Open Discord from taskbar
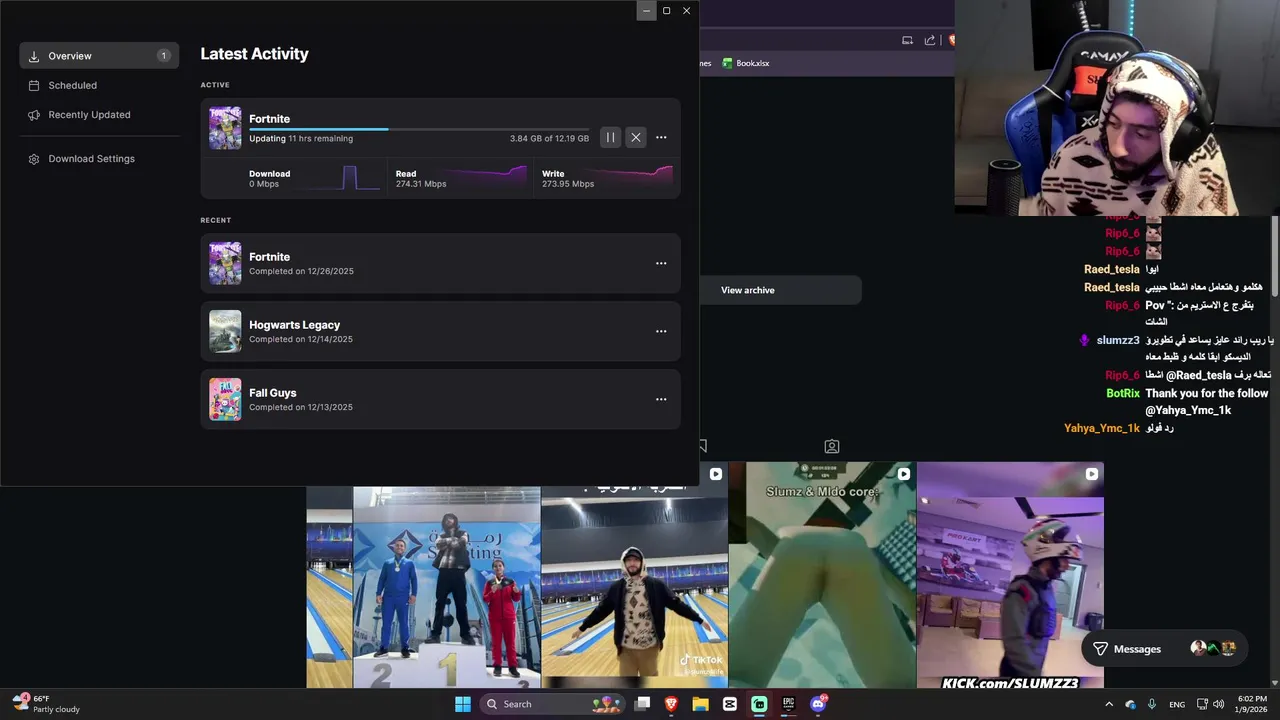 (818, 704)
